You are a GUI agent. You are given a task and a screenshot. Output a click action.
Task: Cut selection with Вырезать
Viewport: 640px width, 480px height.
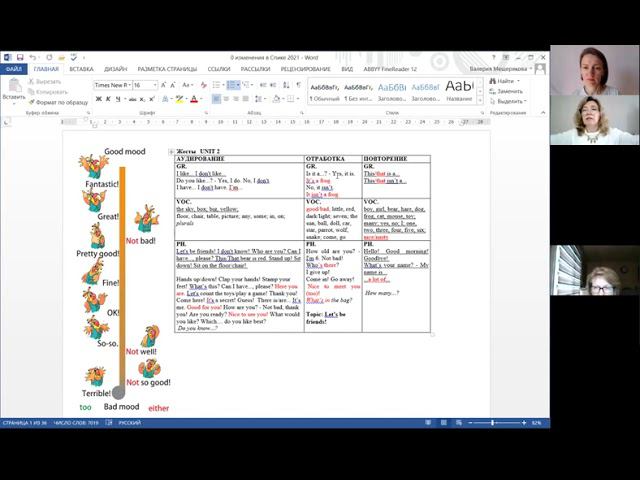44,82
